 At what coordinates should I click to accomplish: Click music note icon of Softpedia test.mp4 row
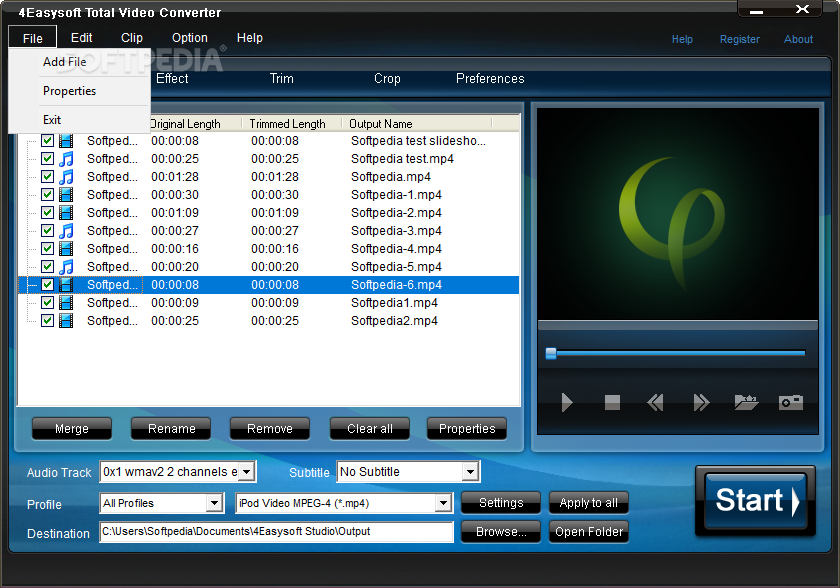[66, 159]
